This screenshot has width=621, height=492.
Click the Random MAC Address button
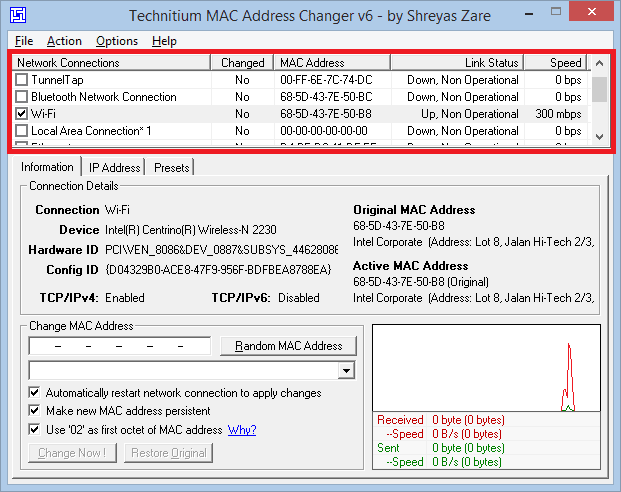(x=288, y=346)
